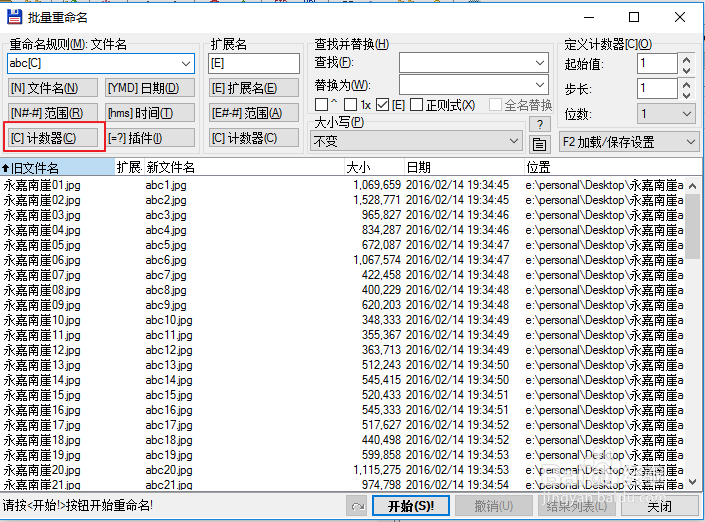Click extension section [C] 计数器(C) button
The image size is (705, 522).
pyautogui.click(x=254, y=138)
